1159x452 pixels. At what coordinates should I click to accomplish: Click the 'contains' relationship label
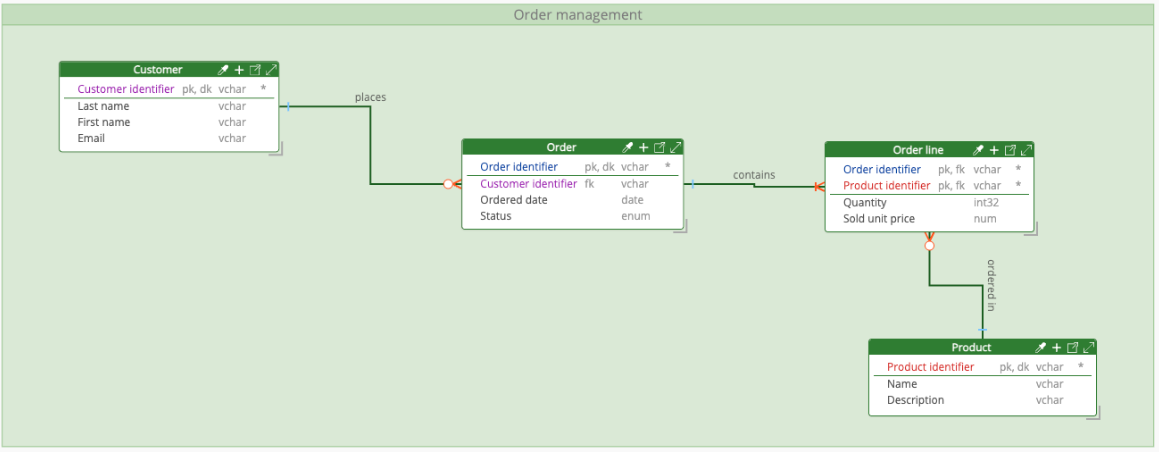754,175
